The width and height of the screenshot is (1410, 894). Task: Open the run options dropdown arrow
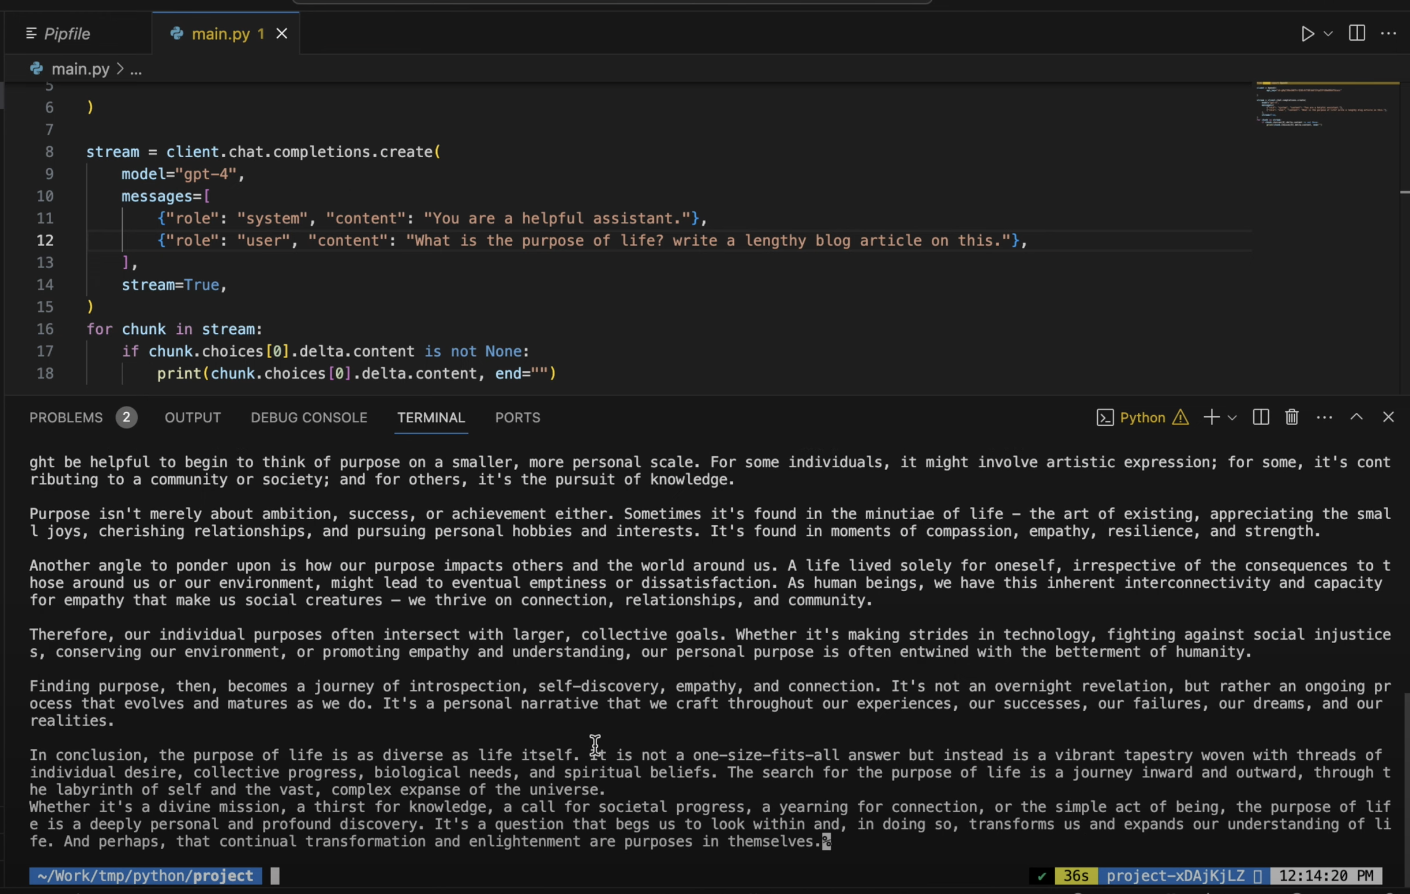(x=1328, y=34)
